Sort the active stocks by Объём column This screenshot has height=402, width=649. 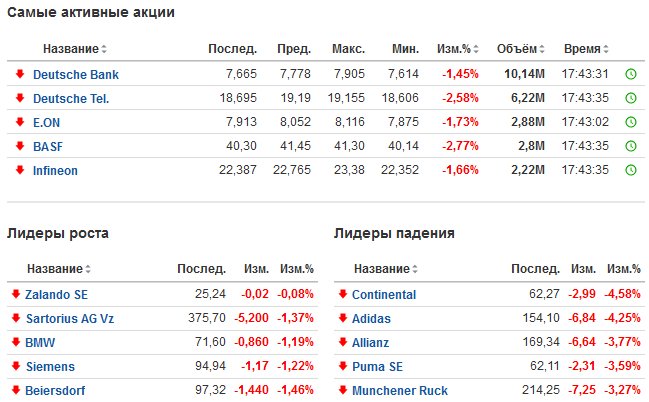[521, 49]
